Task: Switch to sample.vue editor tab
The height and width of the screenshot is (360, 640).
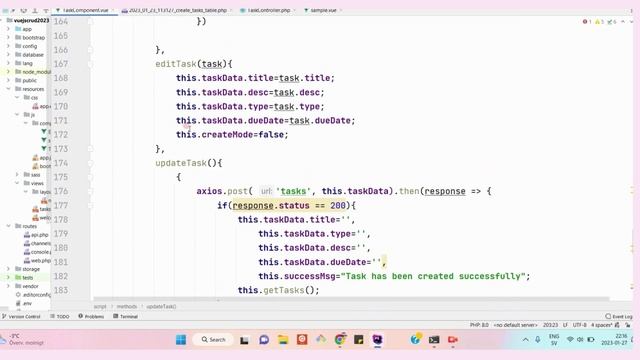Action: 322,10
